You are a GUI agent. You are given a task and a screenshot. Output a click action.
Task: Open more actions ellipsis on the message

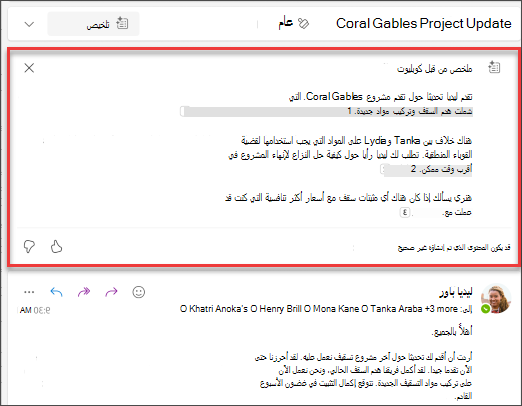pos(29,292)
